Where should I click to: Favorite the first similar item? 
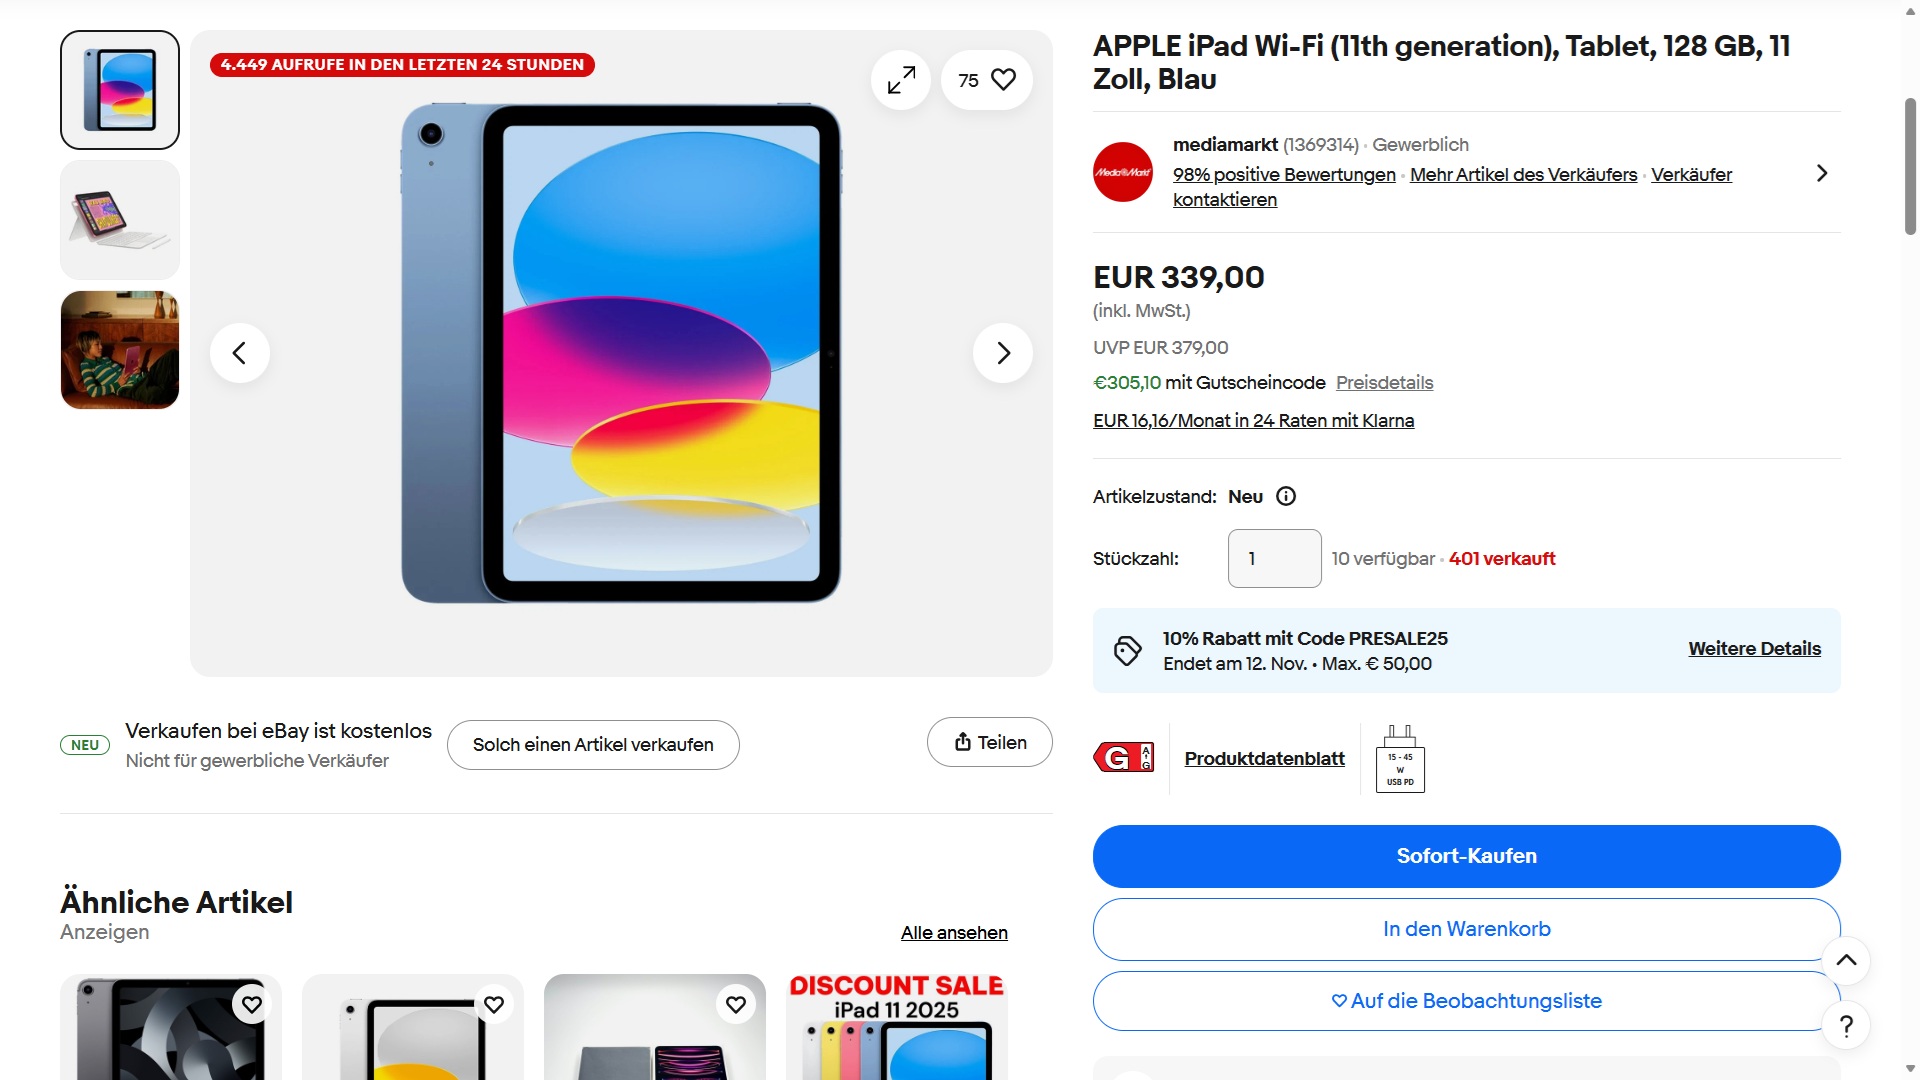point(252,1004)
